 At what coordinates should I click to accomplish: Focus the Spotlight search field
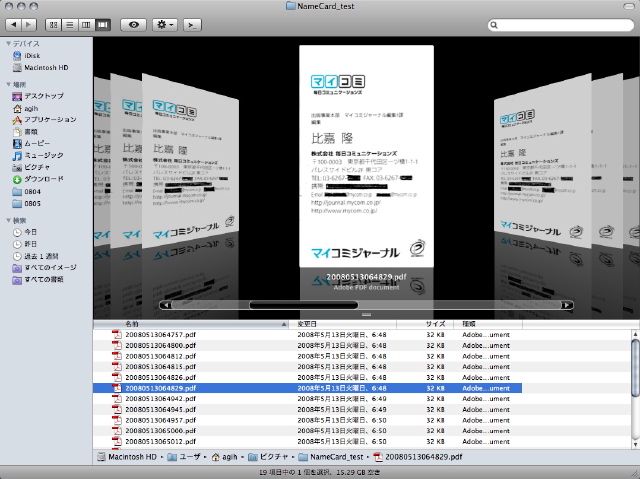[561, 25]
